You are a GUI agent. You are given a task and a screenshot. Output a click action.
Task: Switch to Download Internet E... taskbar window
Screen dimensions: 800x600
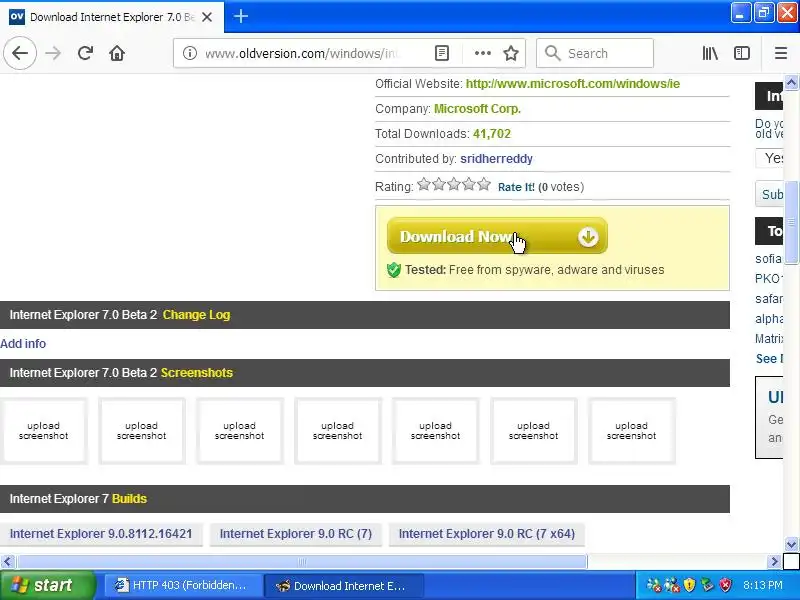[x=343, y=585]
